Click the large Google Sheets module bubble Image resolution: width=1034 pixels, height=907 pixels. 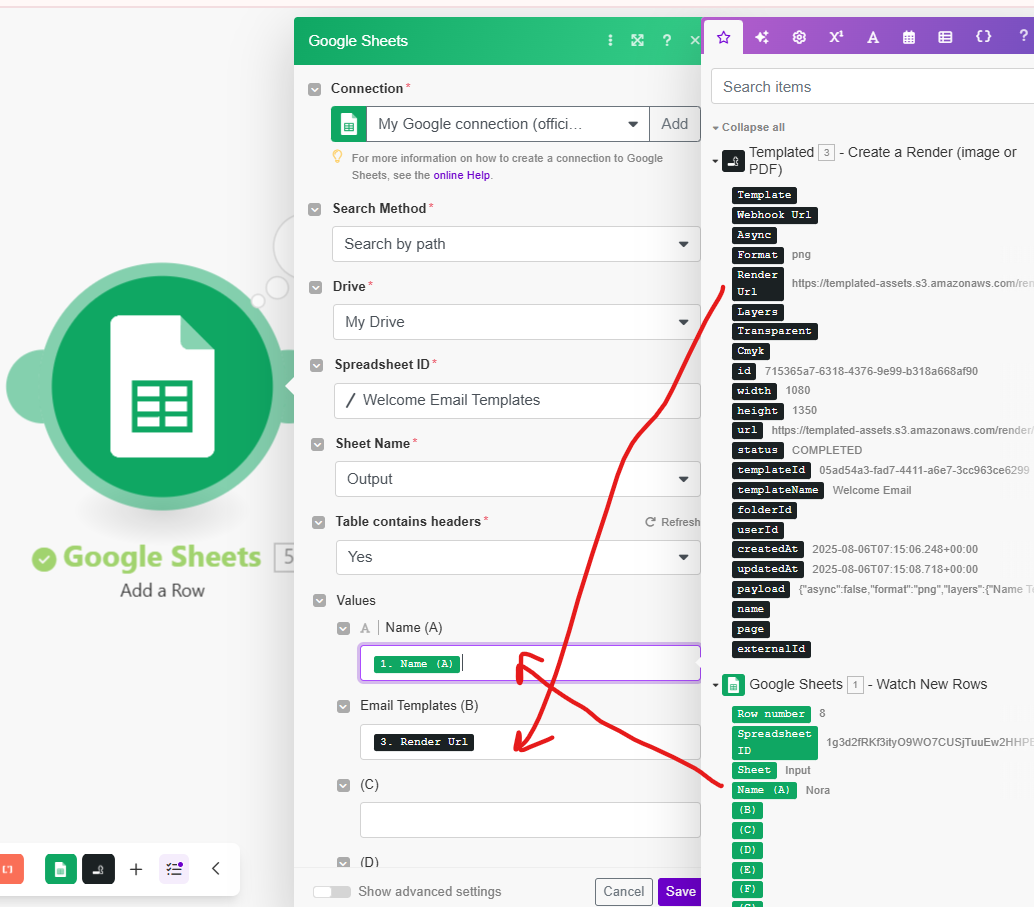click(162, 387)
